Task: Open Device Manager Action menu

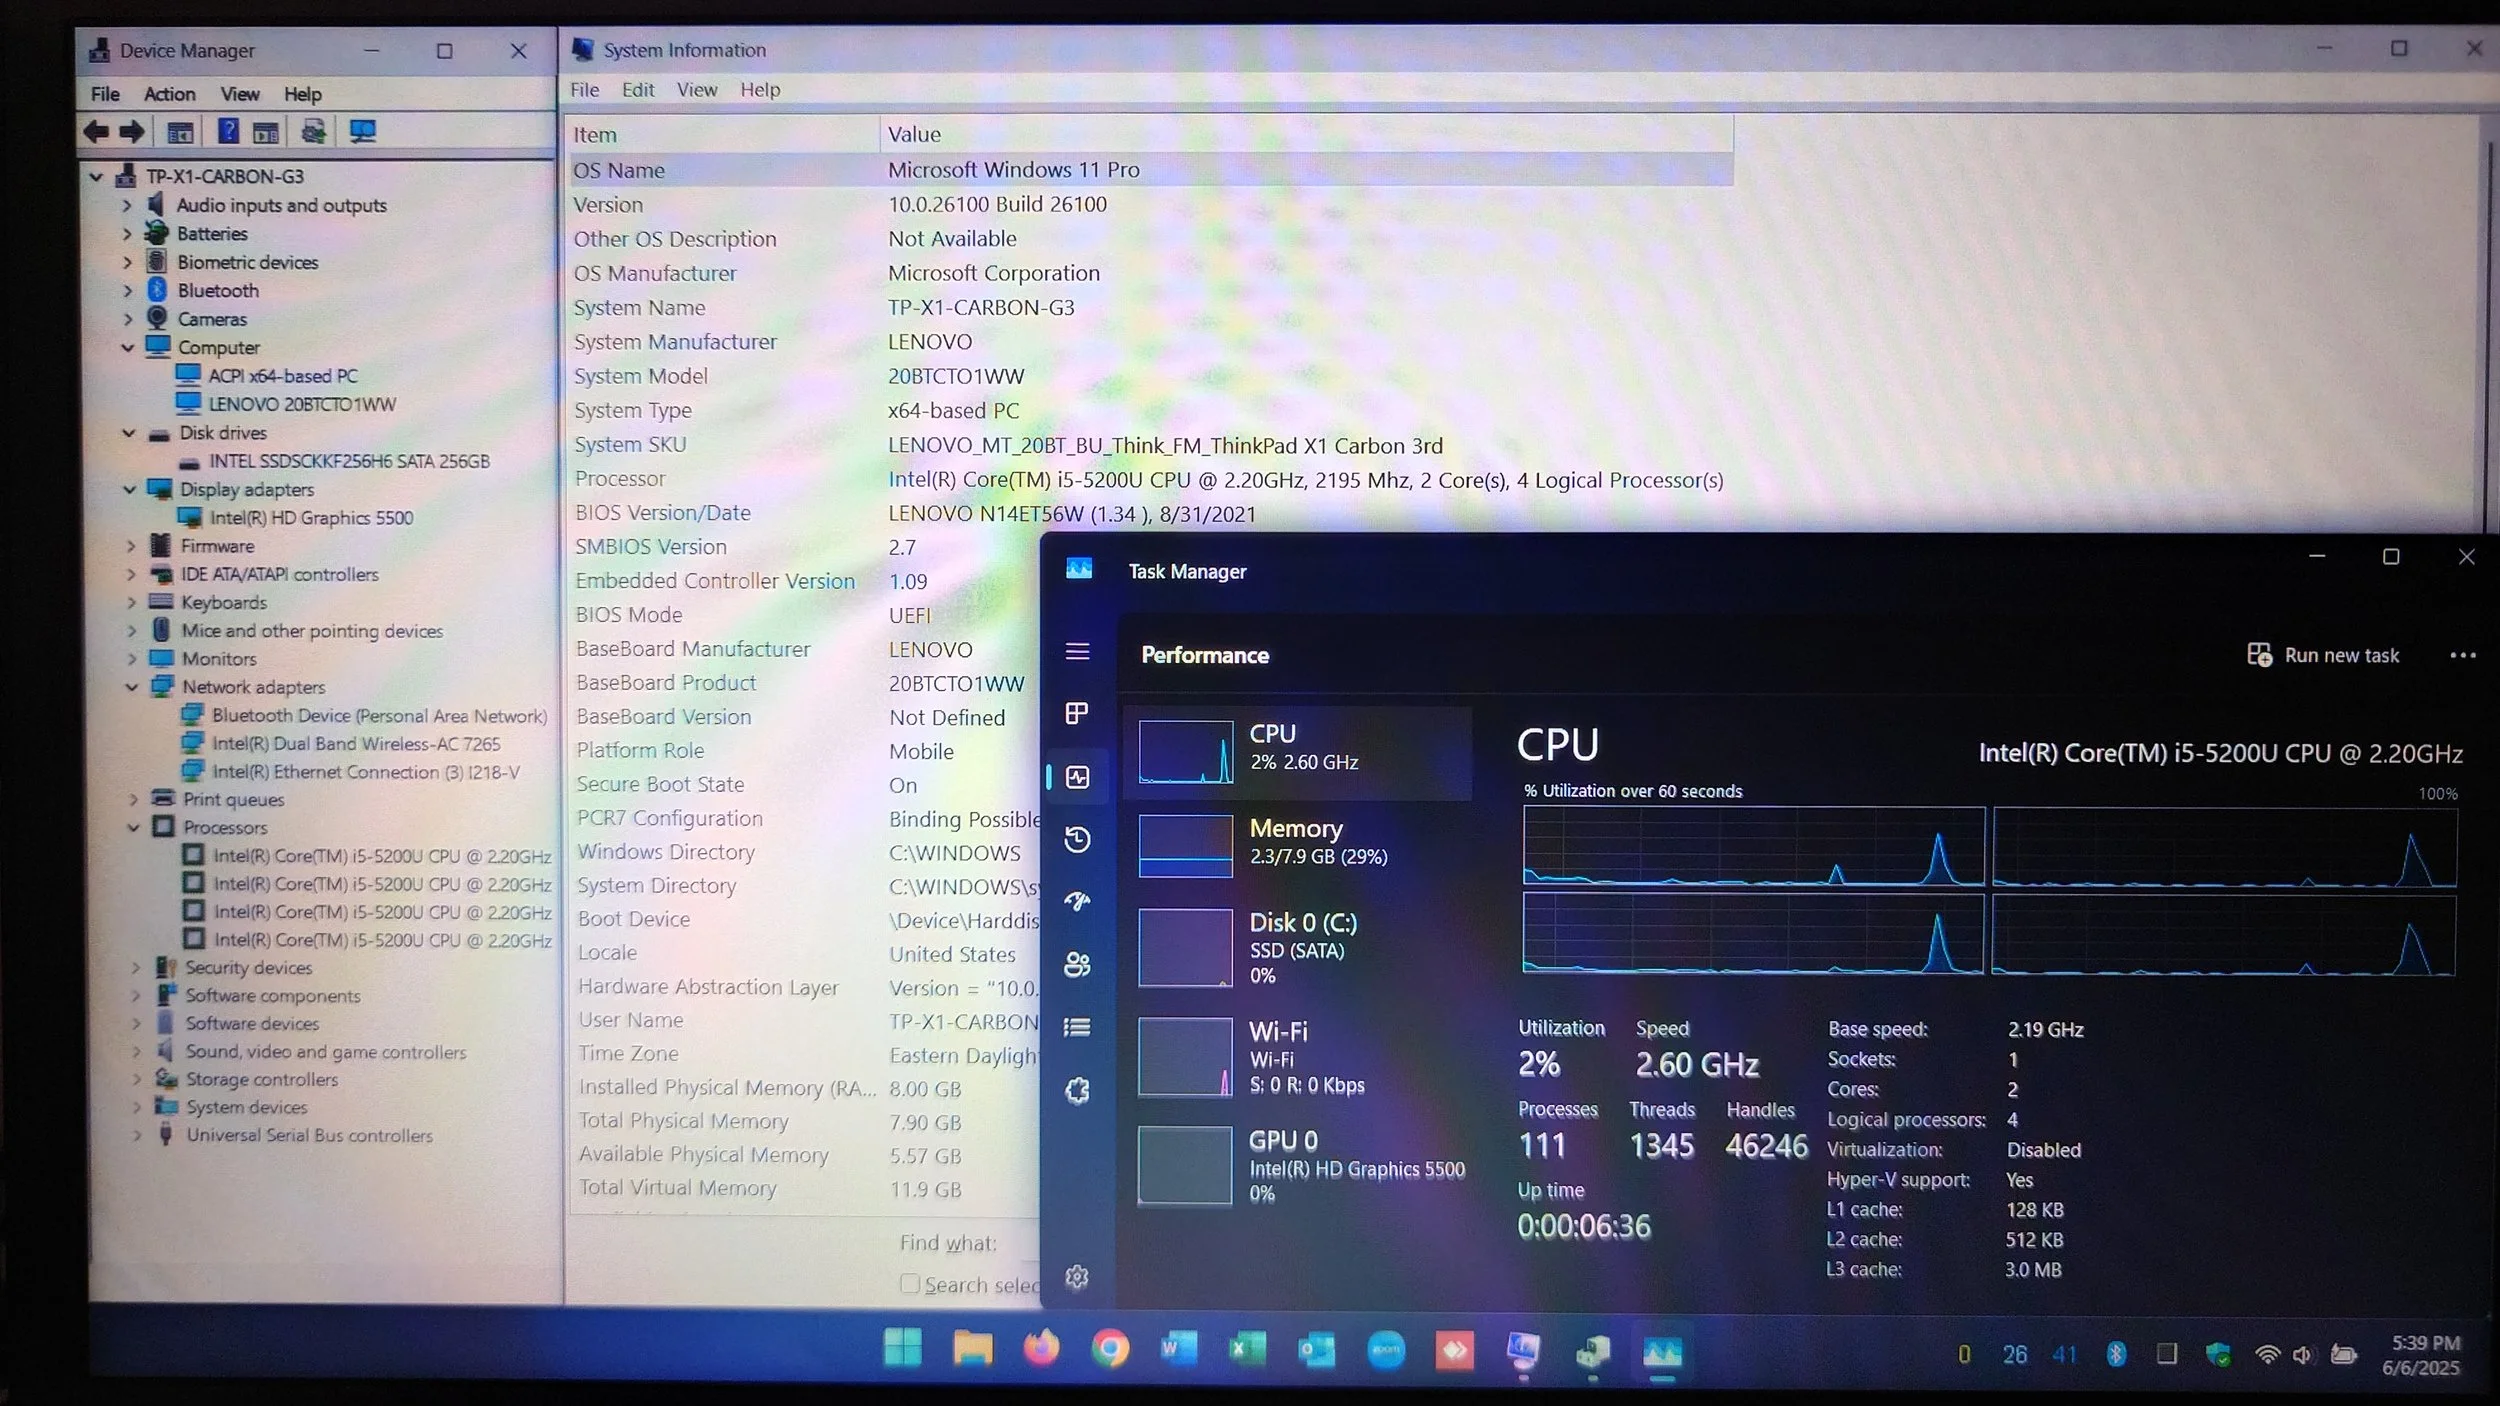Action: pyautogui.click(x=169, y=94)
